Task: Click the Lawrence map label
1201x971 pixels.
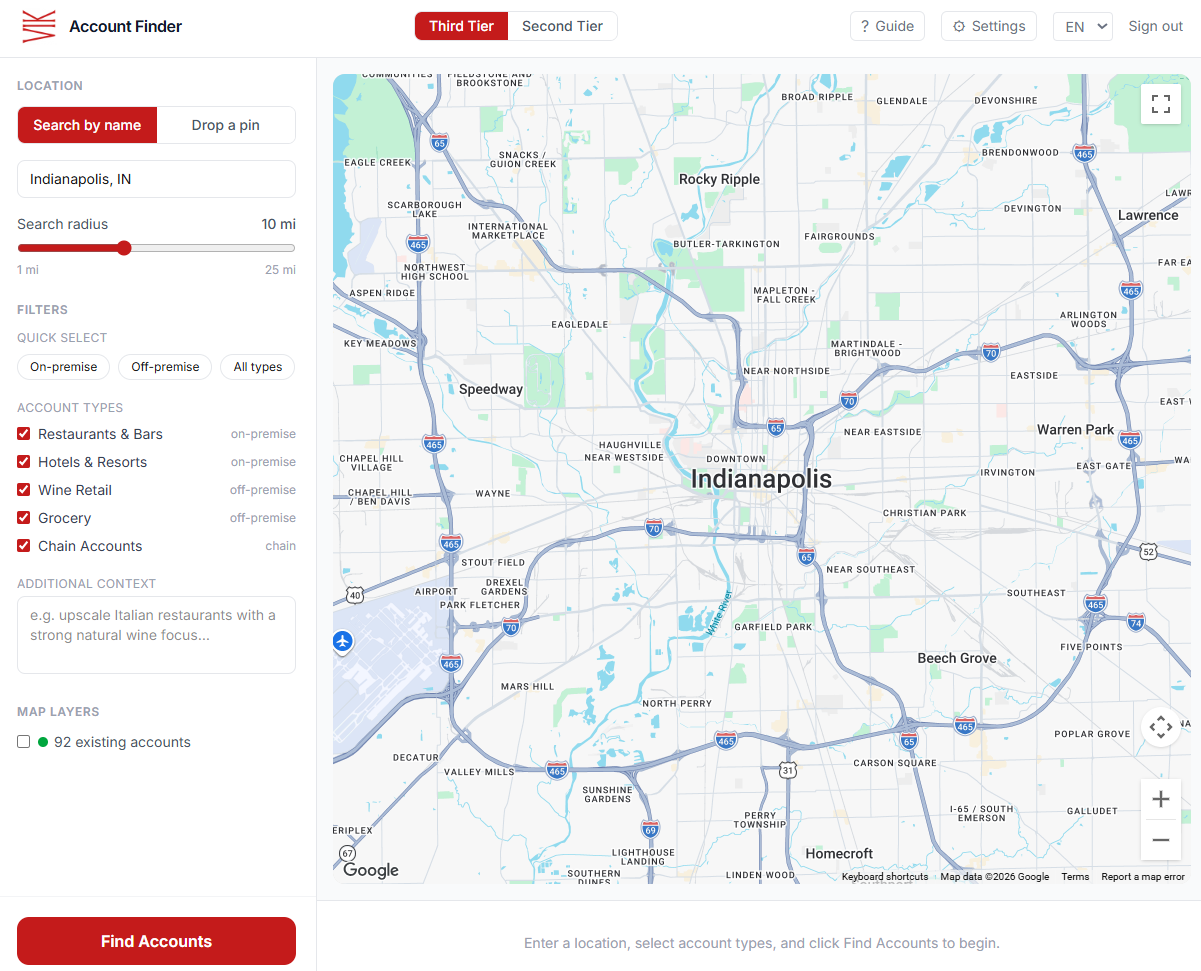Action: pos(1148,215)
